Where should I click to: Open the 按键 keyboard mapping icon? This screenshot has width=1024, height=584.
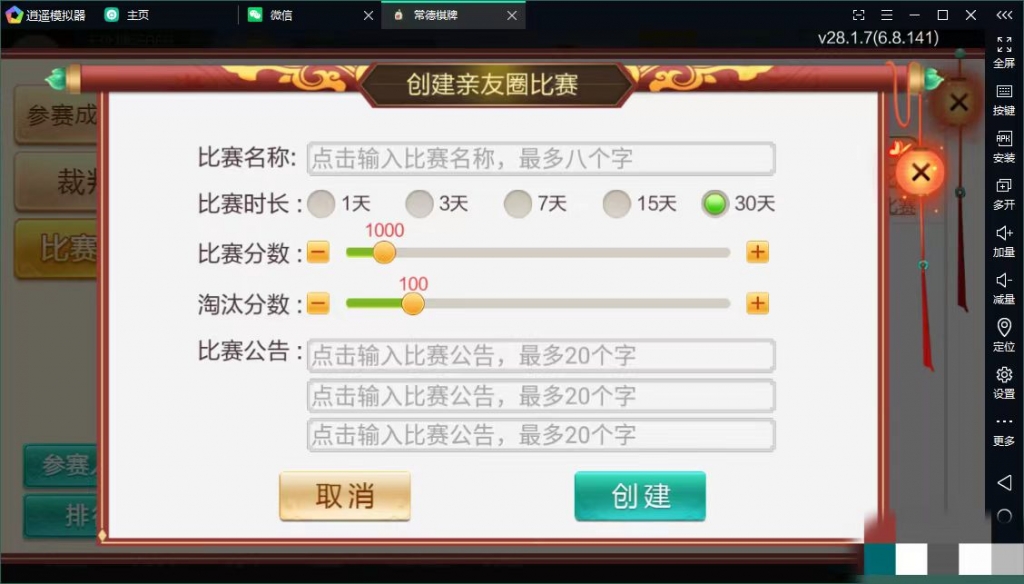pos(1004,100)
